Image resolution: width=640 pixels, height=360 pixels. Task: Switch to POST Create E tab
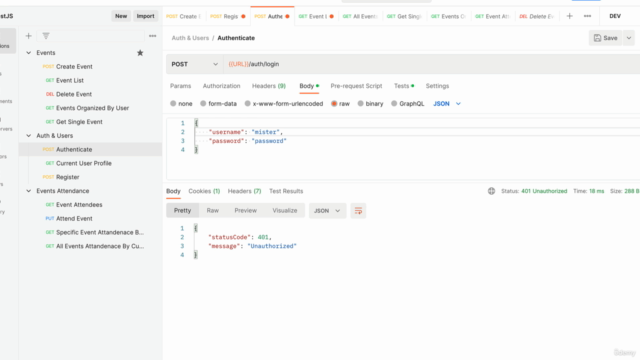click(x=183, y=16)
